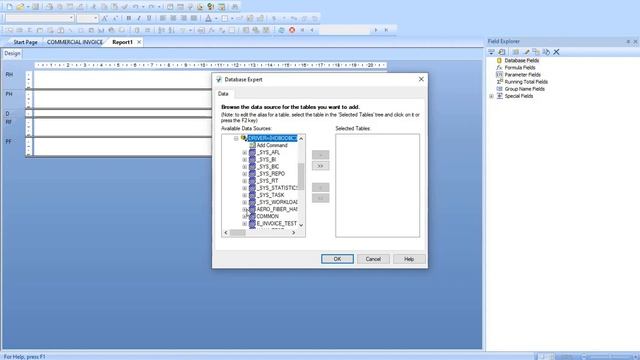Switch to the Start Page tab
Viewport: 640px width, 360px height.
tap(25, 42)
